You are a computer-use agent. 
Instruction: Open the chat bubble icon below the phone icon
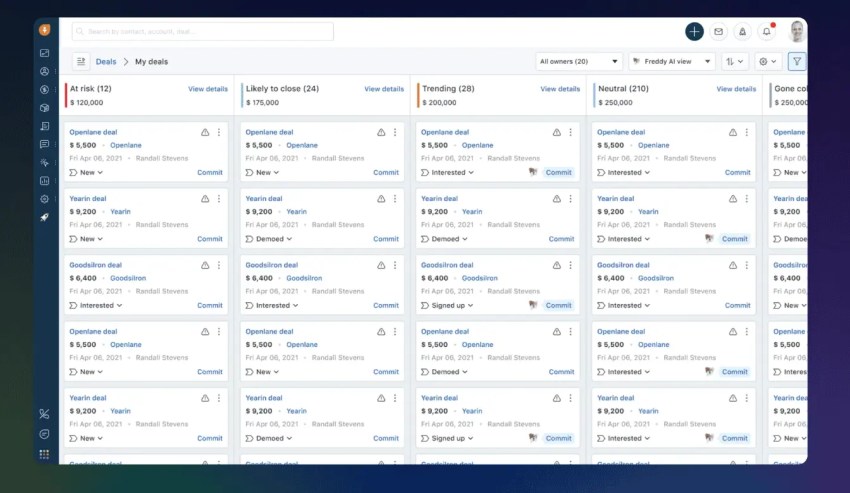pyautogui.click(x=44, y=434)
